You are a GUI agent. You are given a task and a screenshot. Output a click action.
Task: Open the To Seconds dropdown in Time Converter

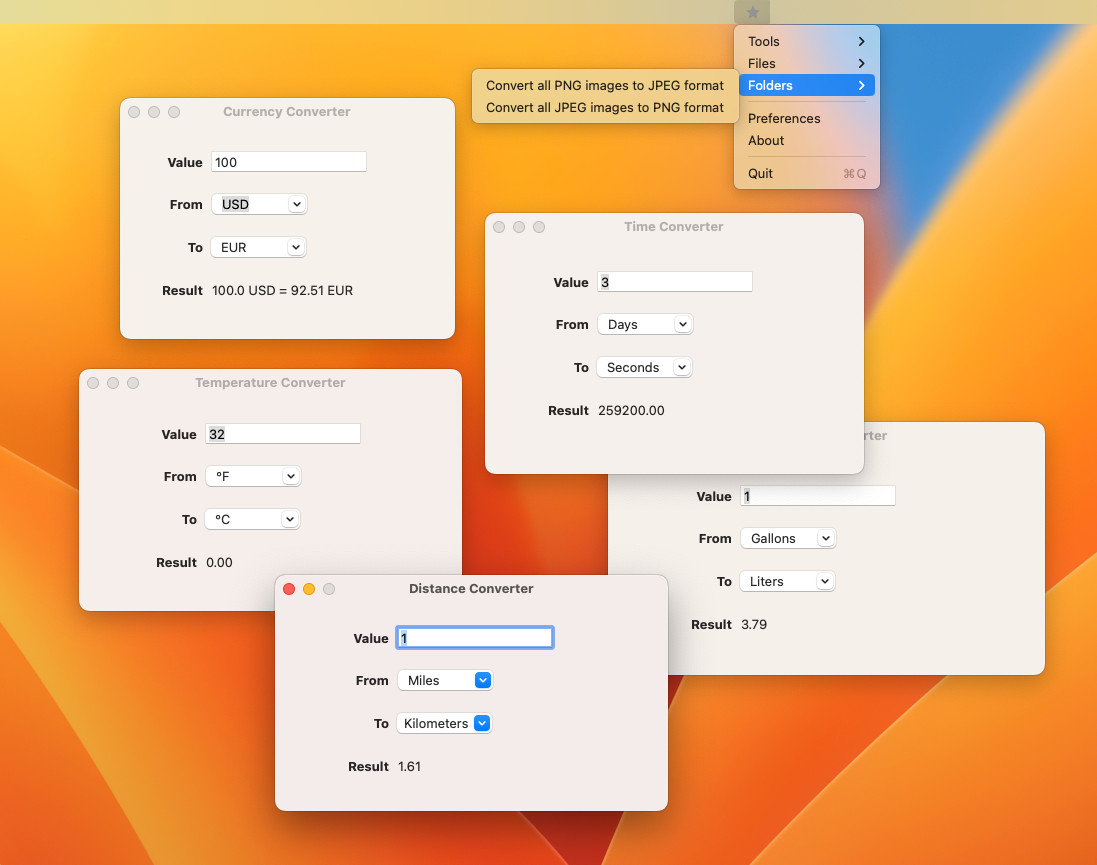click(644, 367)
